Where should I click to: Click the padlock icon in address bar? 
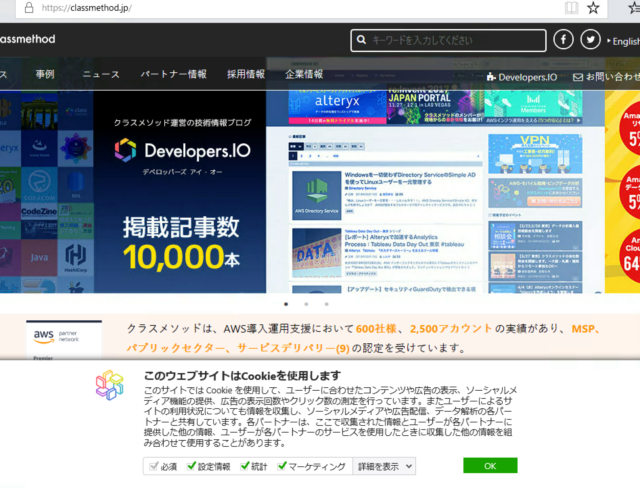29,8
